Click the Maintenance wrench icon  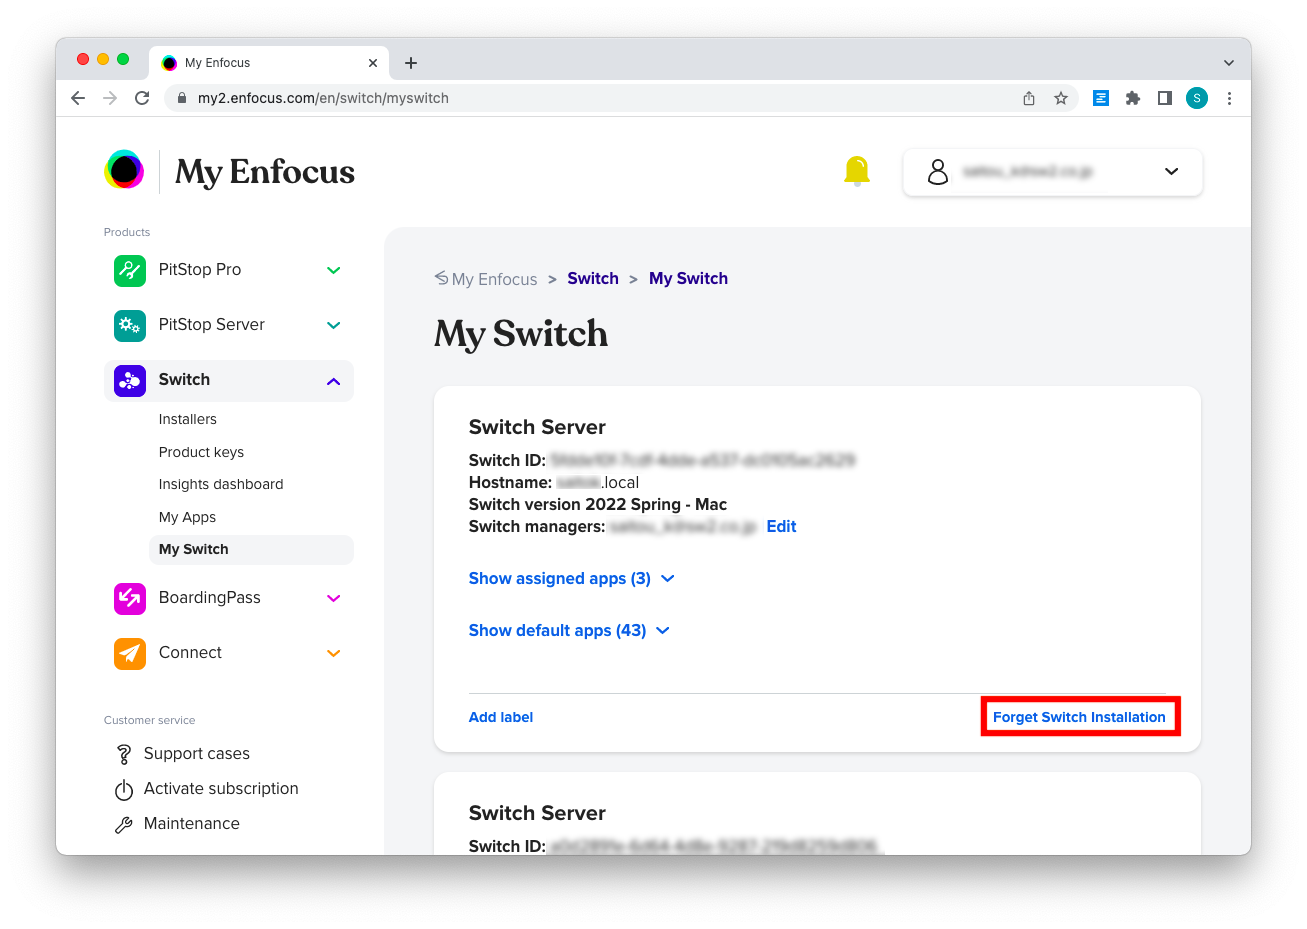point(124,825)
